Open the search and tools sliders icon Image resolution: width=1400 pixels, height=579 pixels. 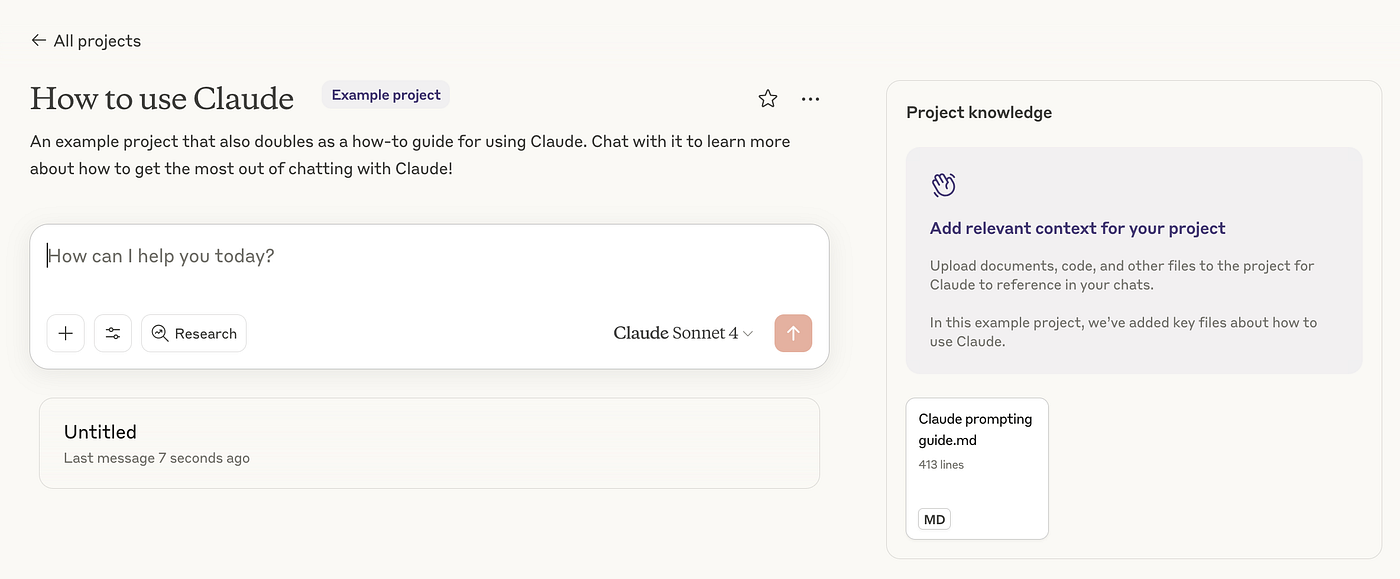point(113,333)
